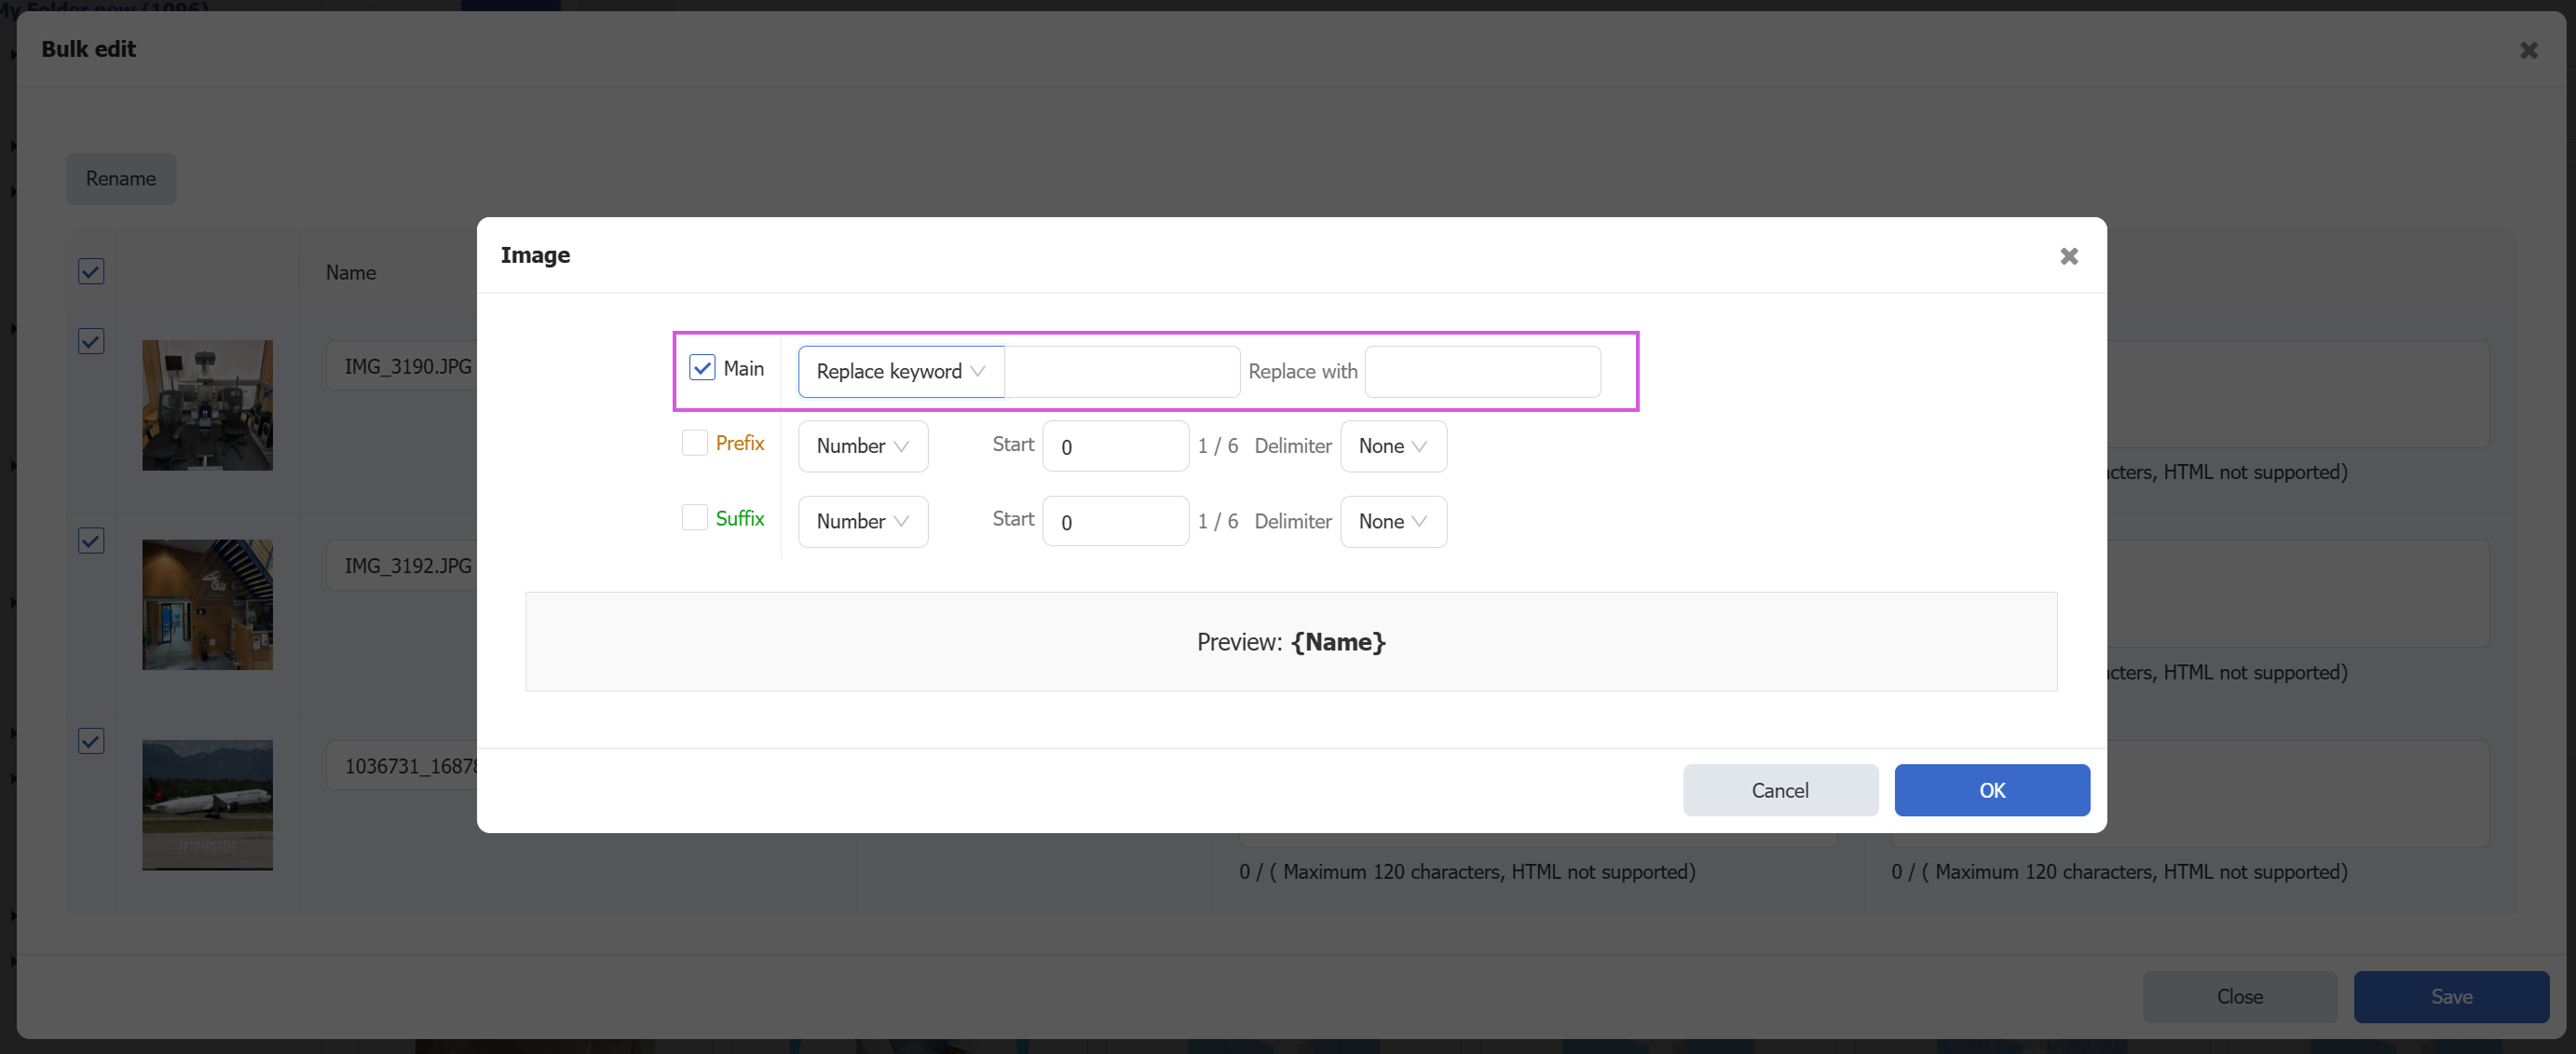Click the IMG_3190.JPG thumbnail
The width and height of the screenshot is (2576, 1054).
click(207, 405)
